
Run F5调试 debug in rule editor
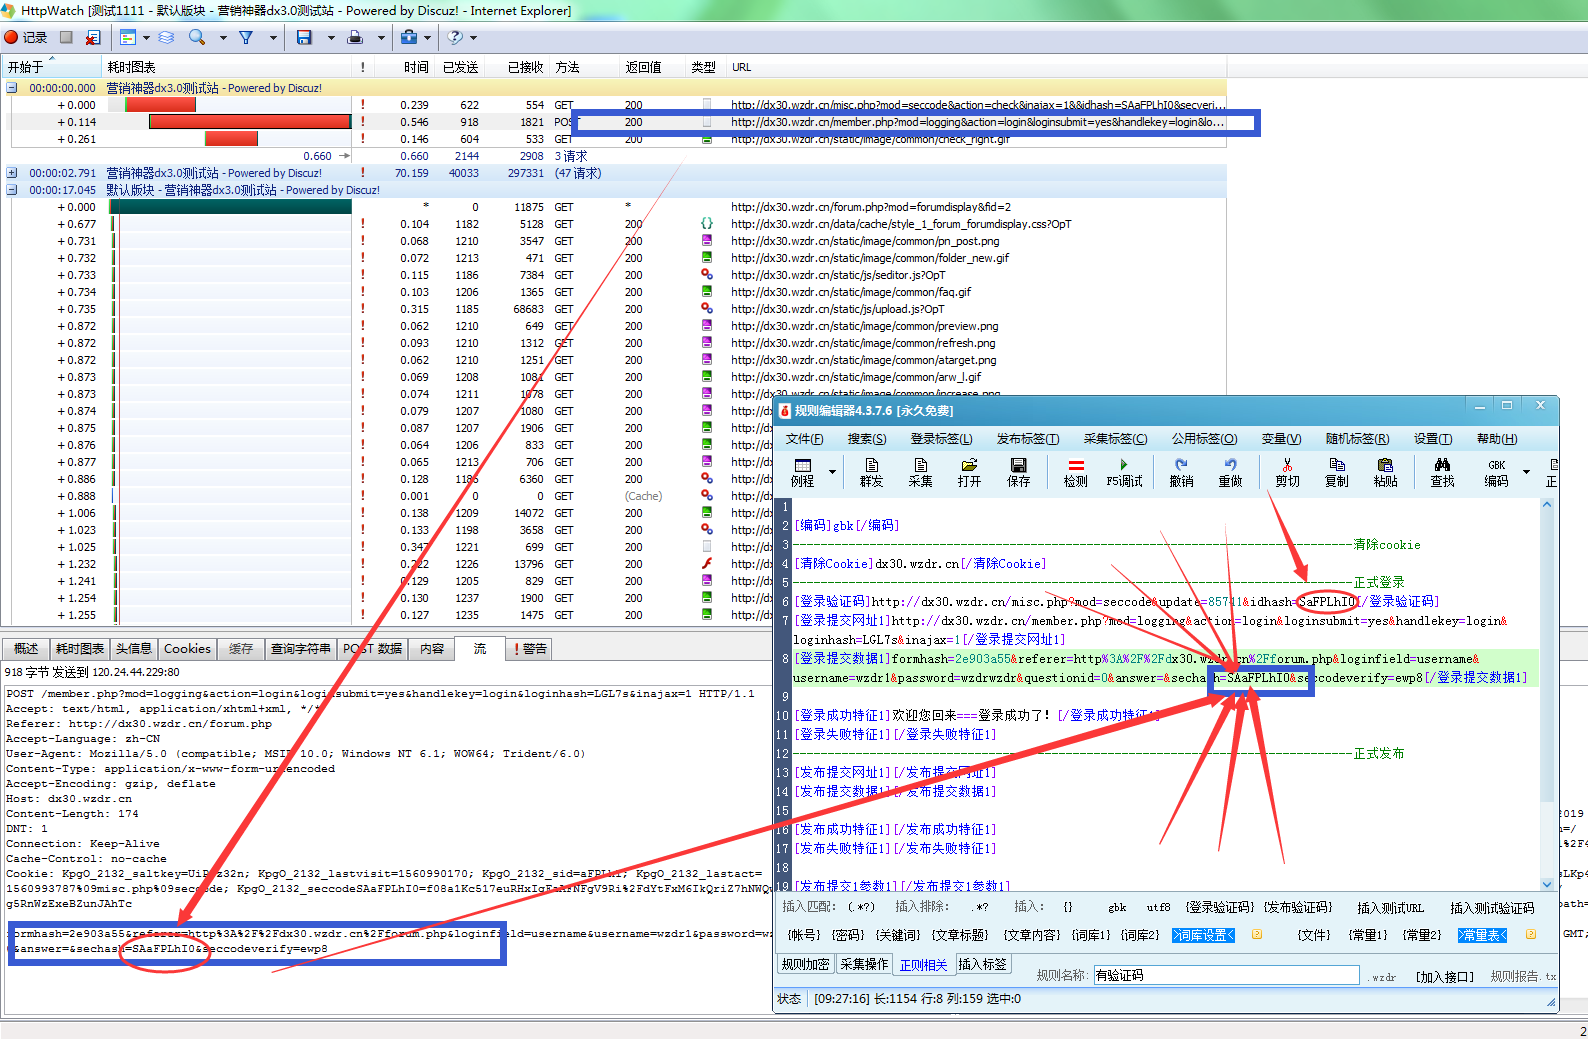coord(1124,472)
